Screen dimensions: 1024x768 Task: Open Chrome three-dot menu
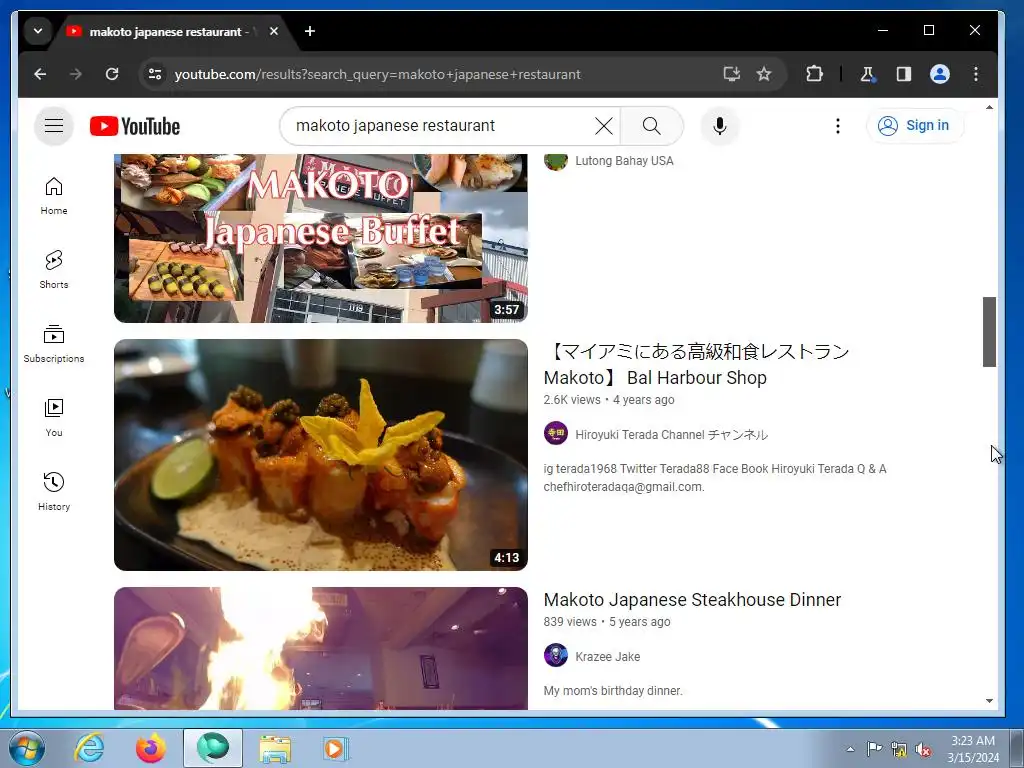976,74
